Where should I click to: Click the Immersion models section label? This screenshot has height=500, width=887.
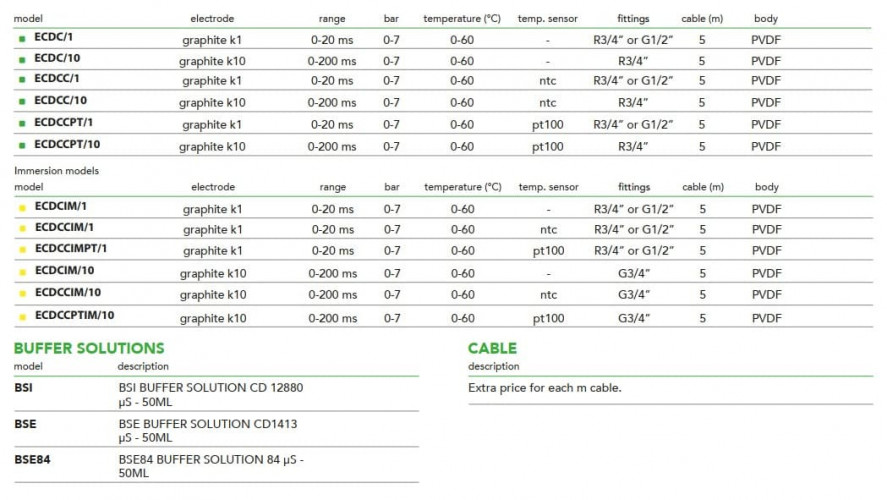point(56,171)
